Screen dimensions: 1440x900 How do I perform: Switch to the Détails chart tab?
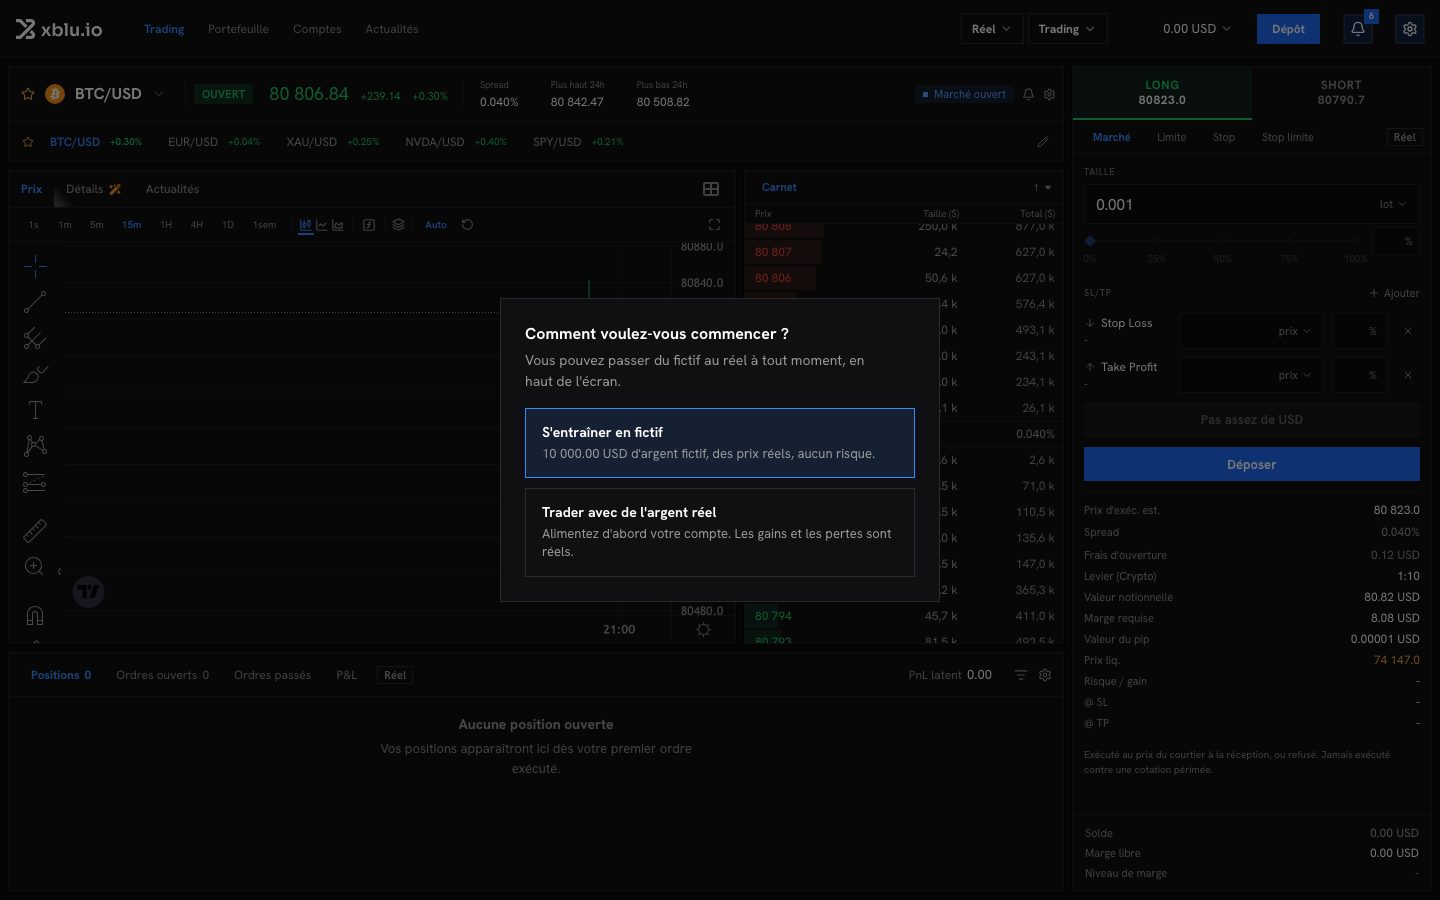click(x=93, y=189)
